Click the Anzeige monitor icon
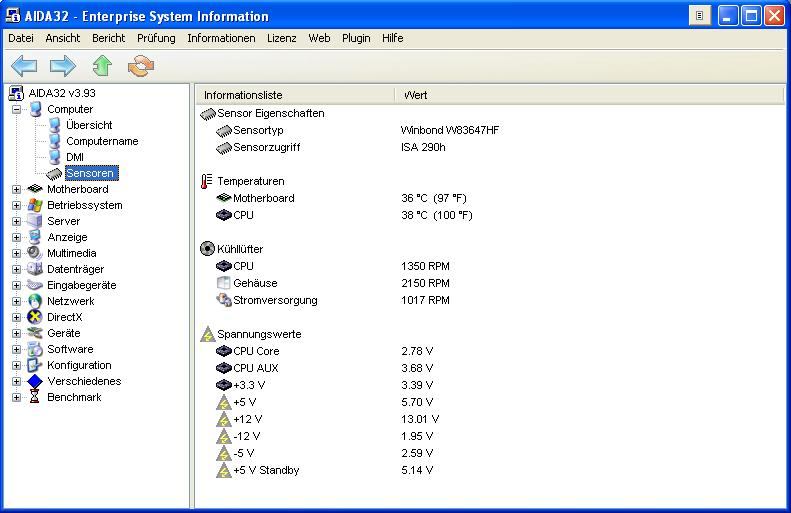791x513 pixels. point(35,237)
